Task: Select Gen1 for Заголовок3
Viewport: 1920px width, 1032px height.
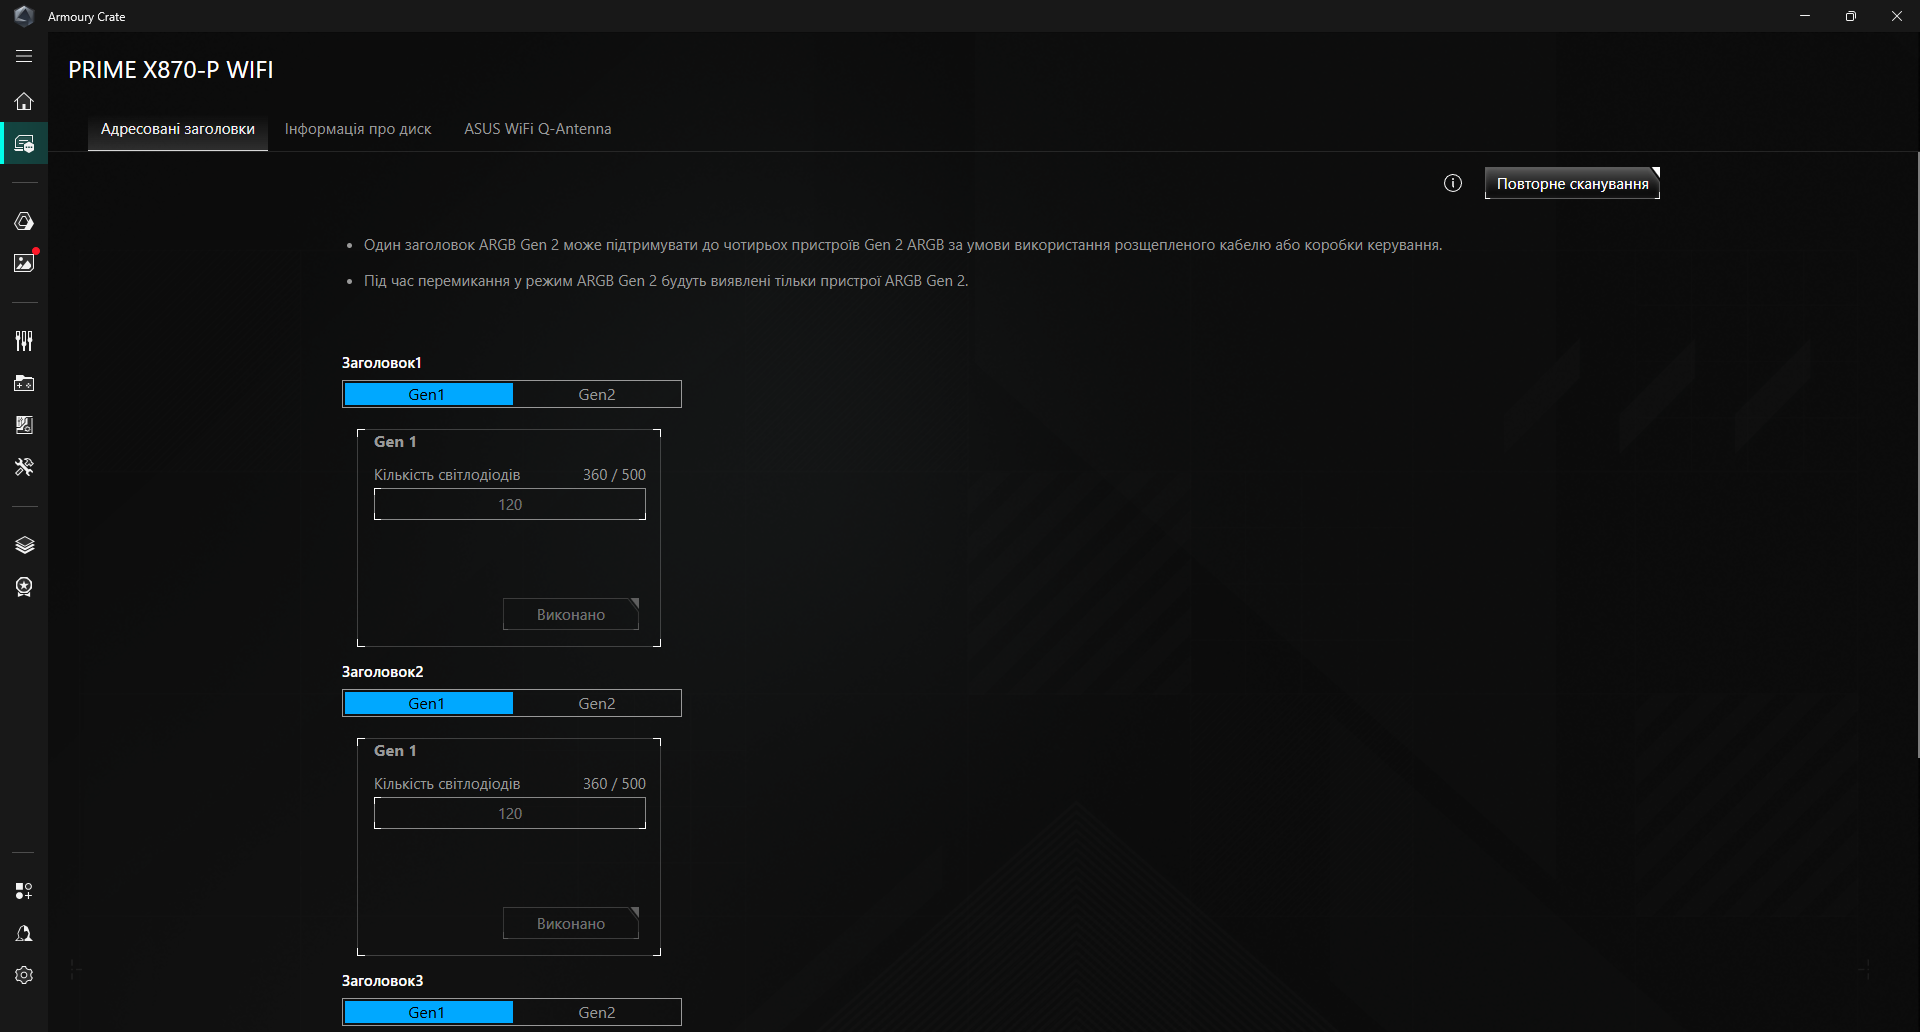Action: [428, 1012]
